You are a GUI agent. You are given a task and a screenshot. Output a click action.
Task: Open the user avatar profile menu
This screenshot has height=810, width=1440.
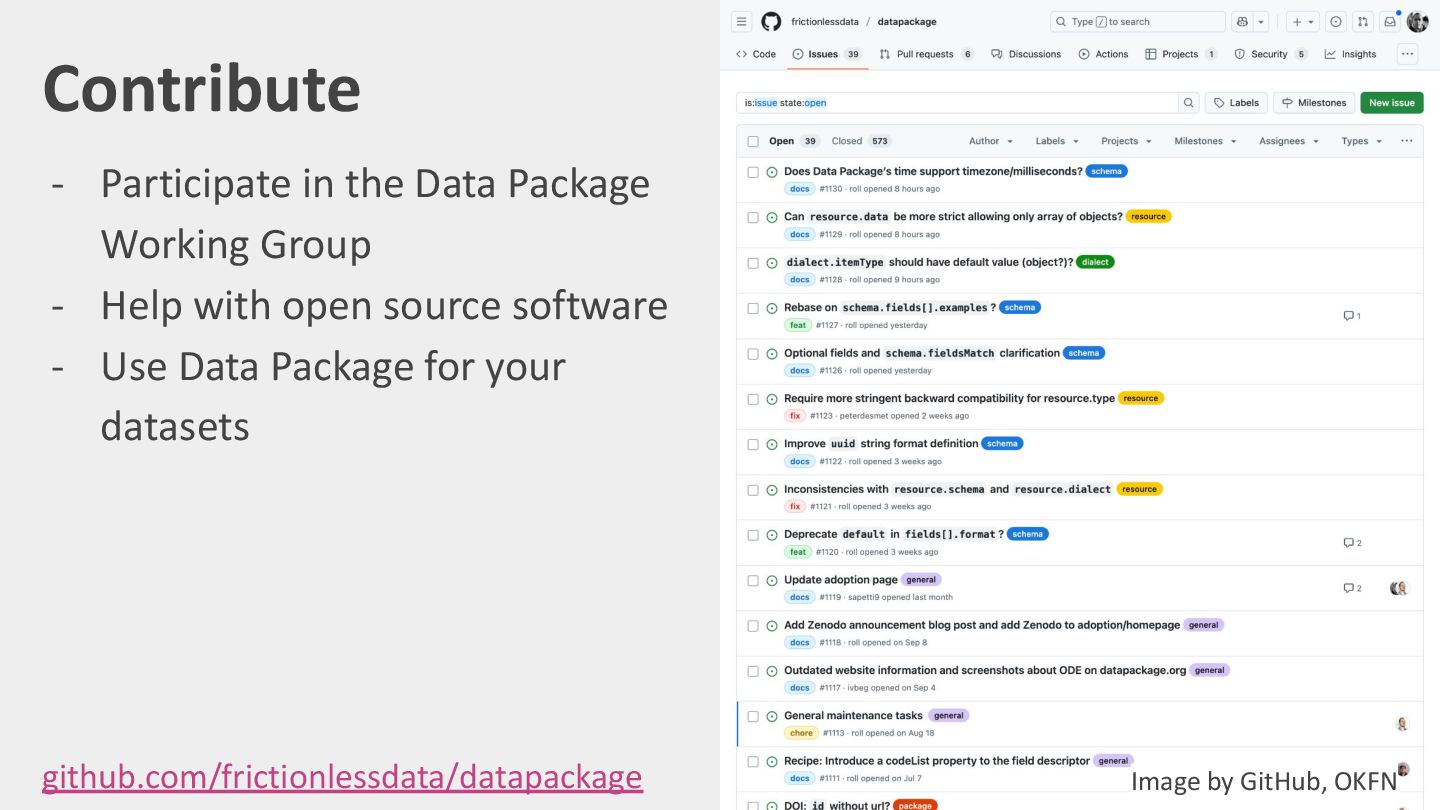[1417, 21]
